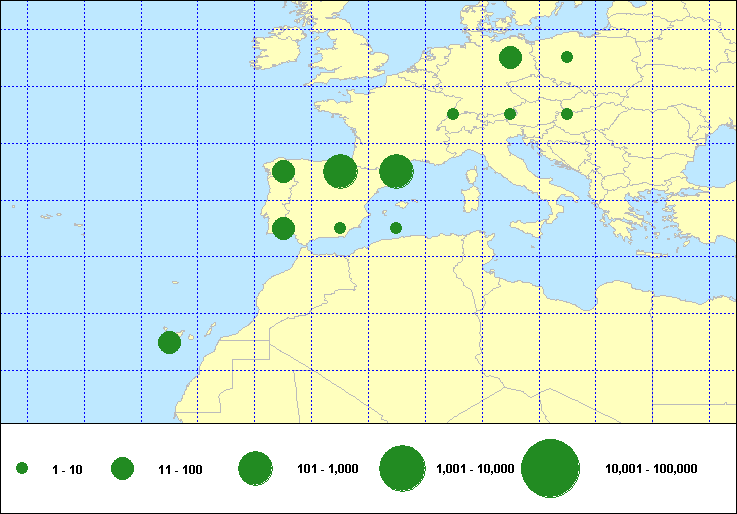Screen dimensions: 737x514
Task: Click the large circle in north-central Spain
Action: (340, 172)
